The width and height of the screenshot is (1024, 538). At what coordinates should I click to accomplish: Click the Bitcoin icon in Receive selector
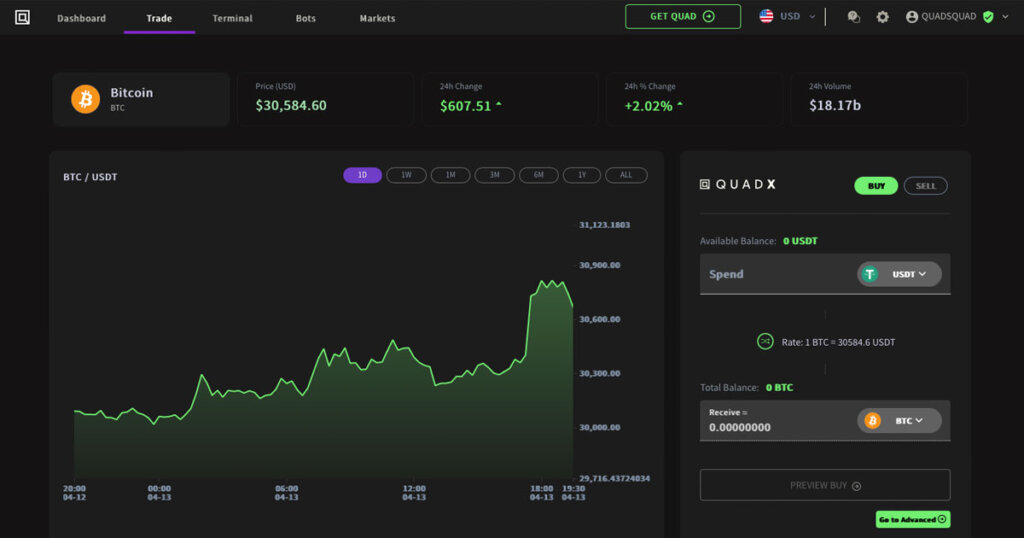pos(872,420)
